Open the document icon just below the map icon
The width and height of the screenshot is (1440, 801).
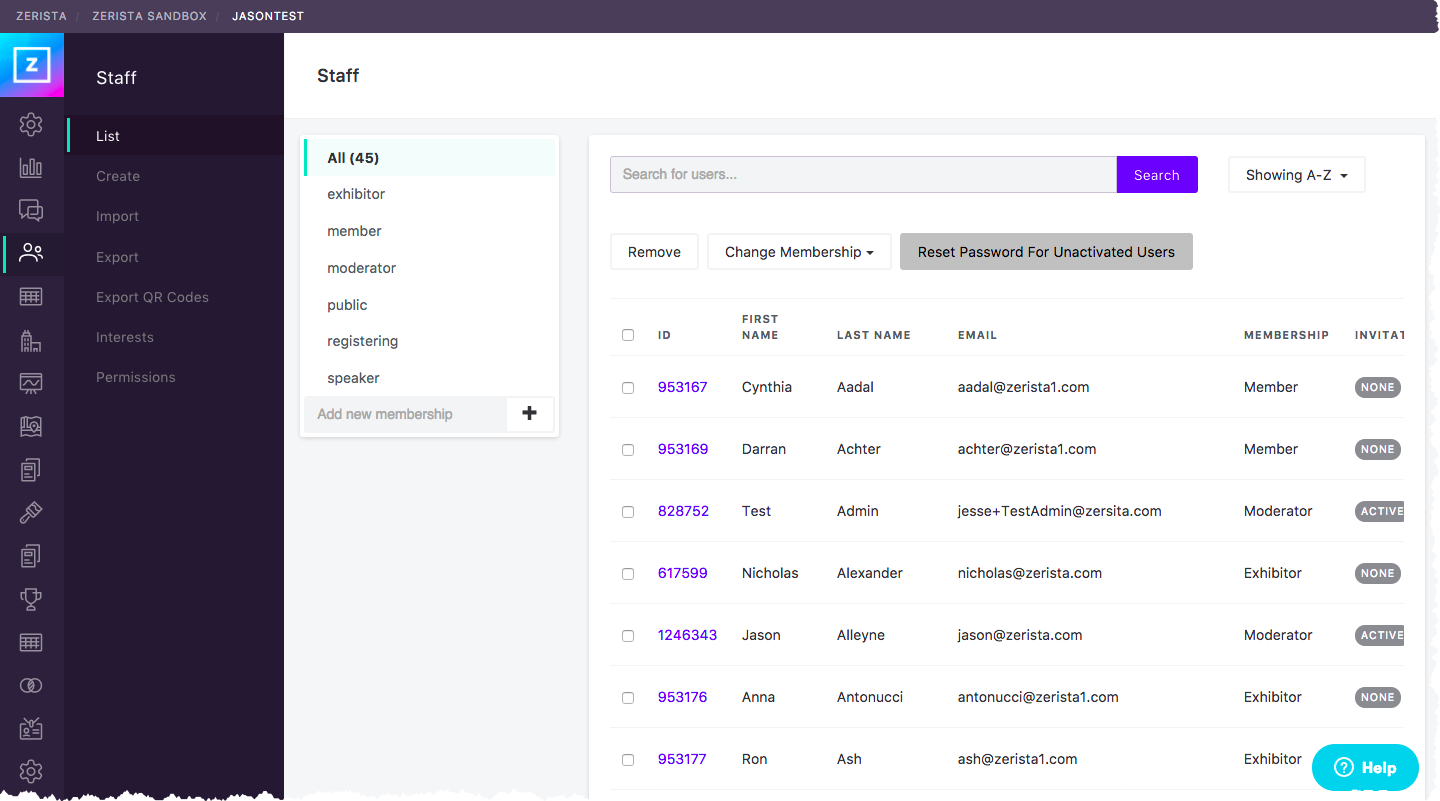[31, 469]
